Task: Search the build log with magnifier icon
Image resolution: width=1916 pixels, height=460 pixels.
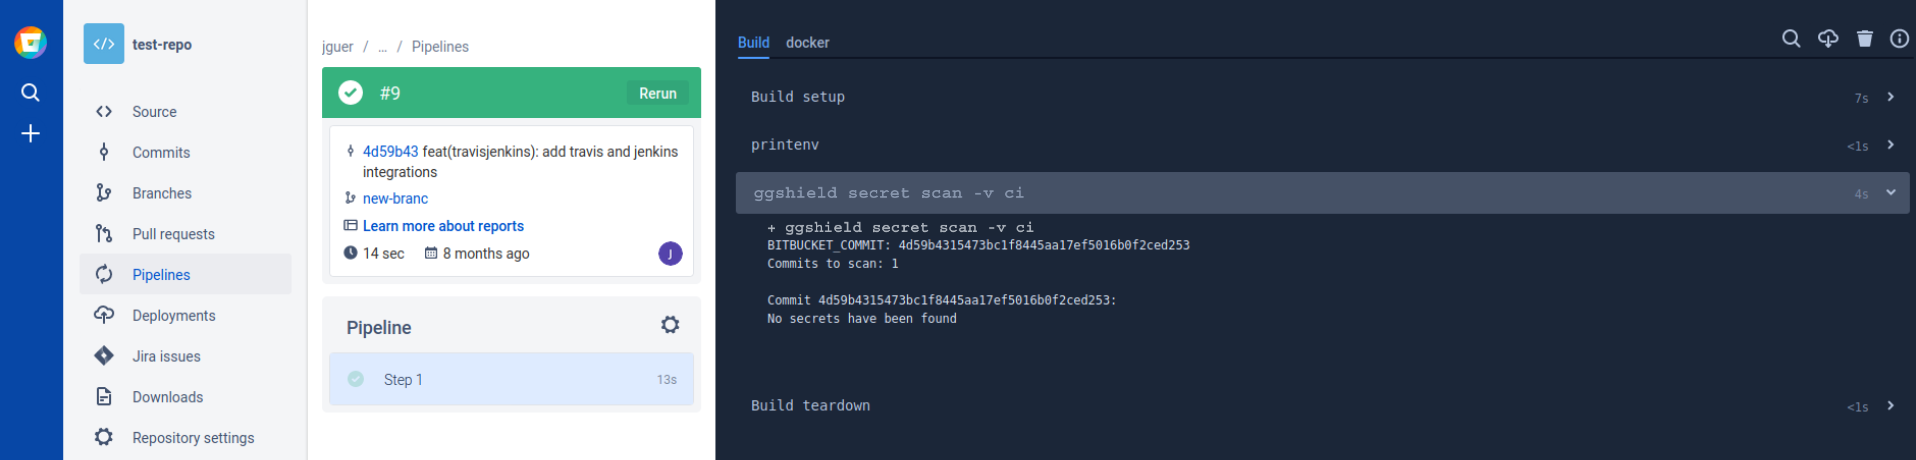Action: (x=1791, y=38)
